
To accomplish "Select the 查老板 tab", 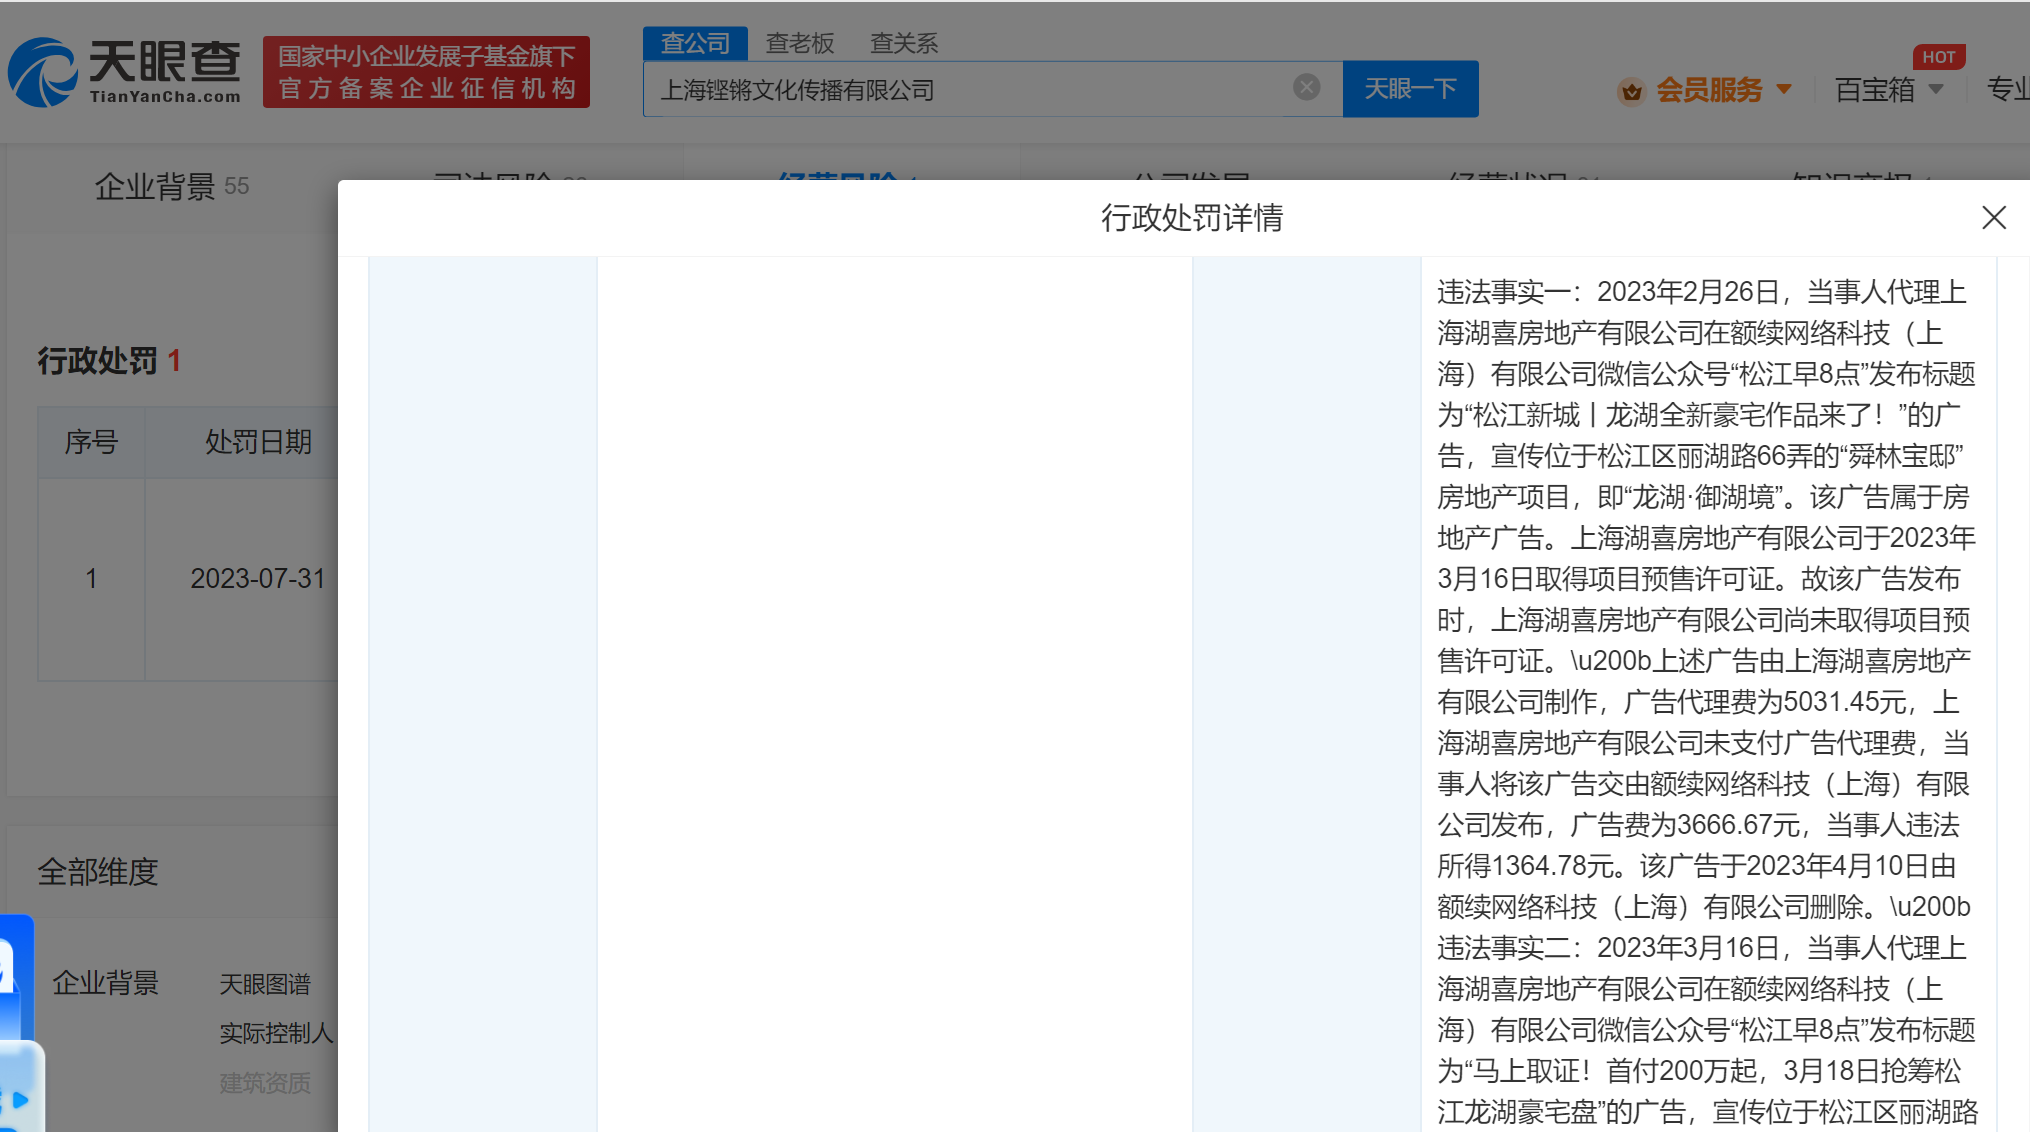I will pos(800,43).
